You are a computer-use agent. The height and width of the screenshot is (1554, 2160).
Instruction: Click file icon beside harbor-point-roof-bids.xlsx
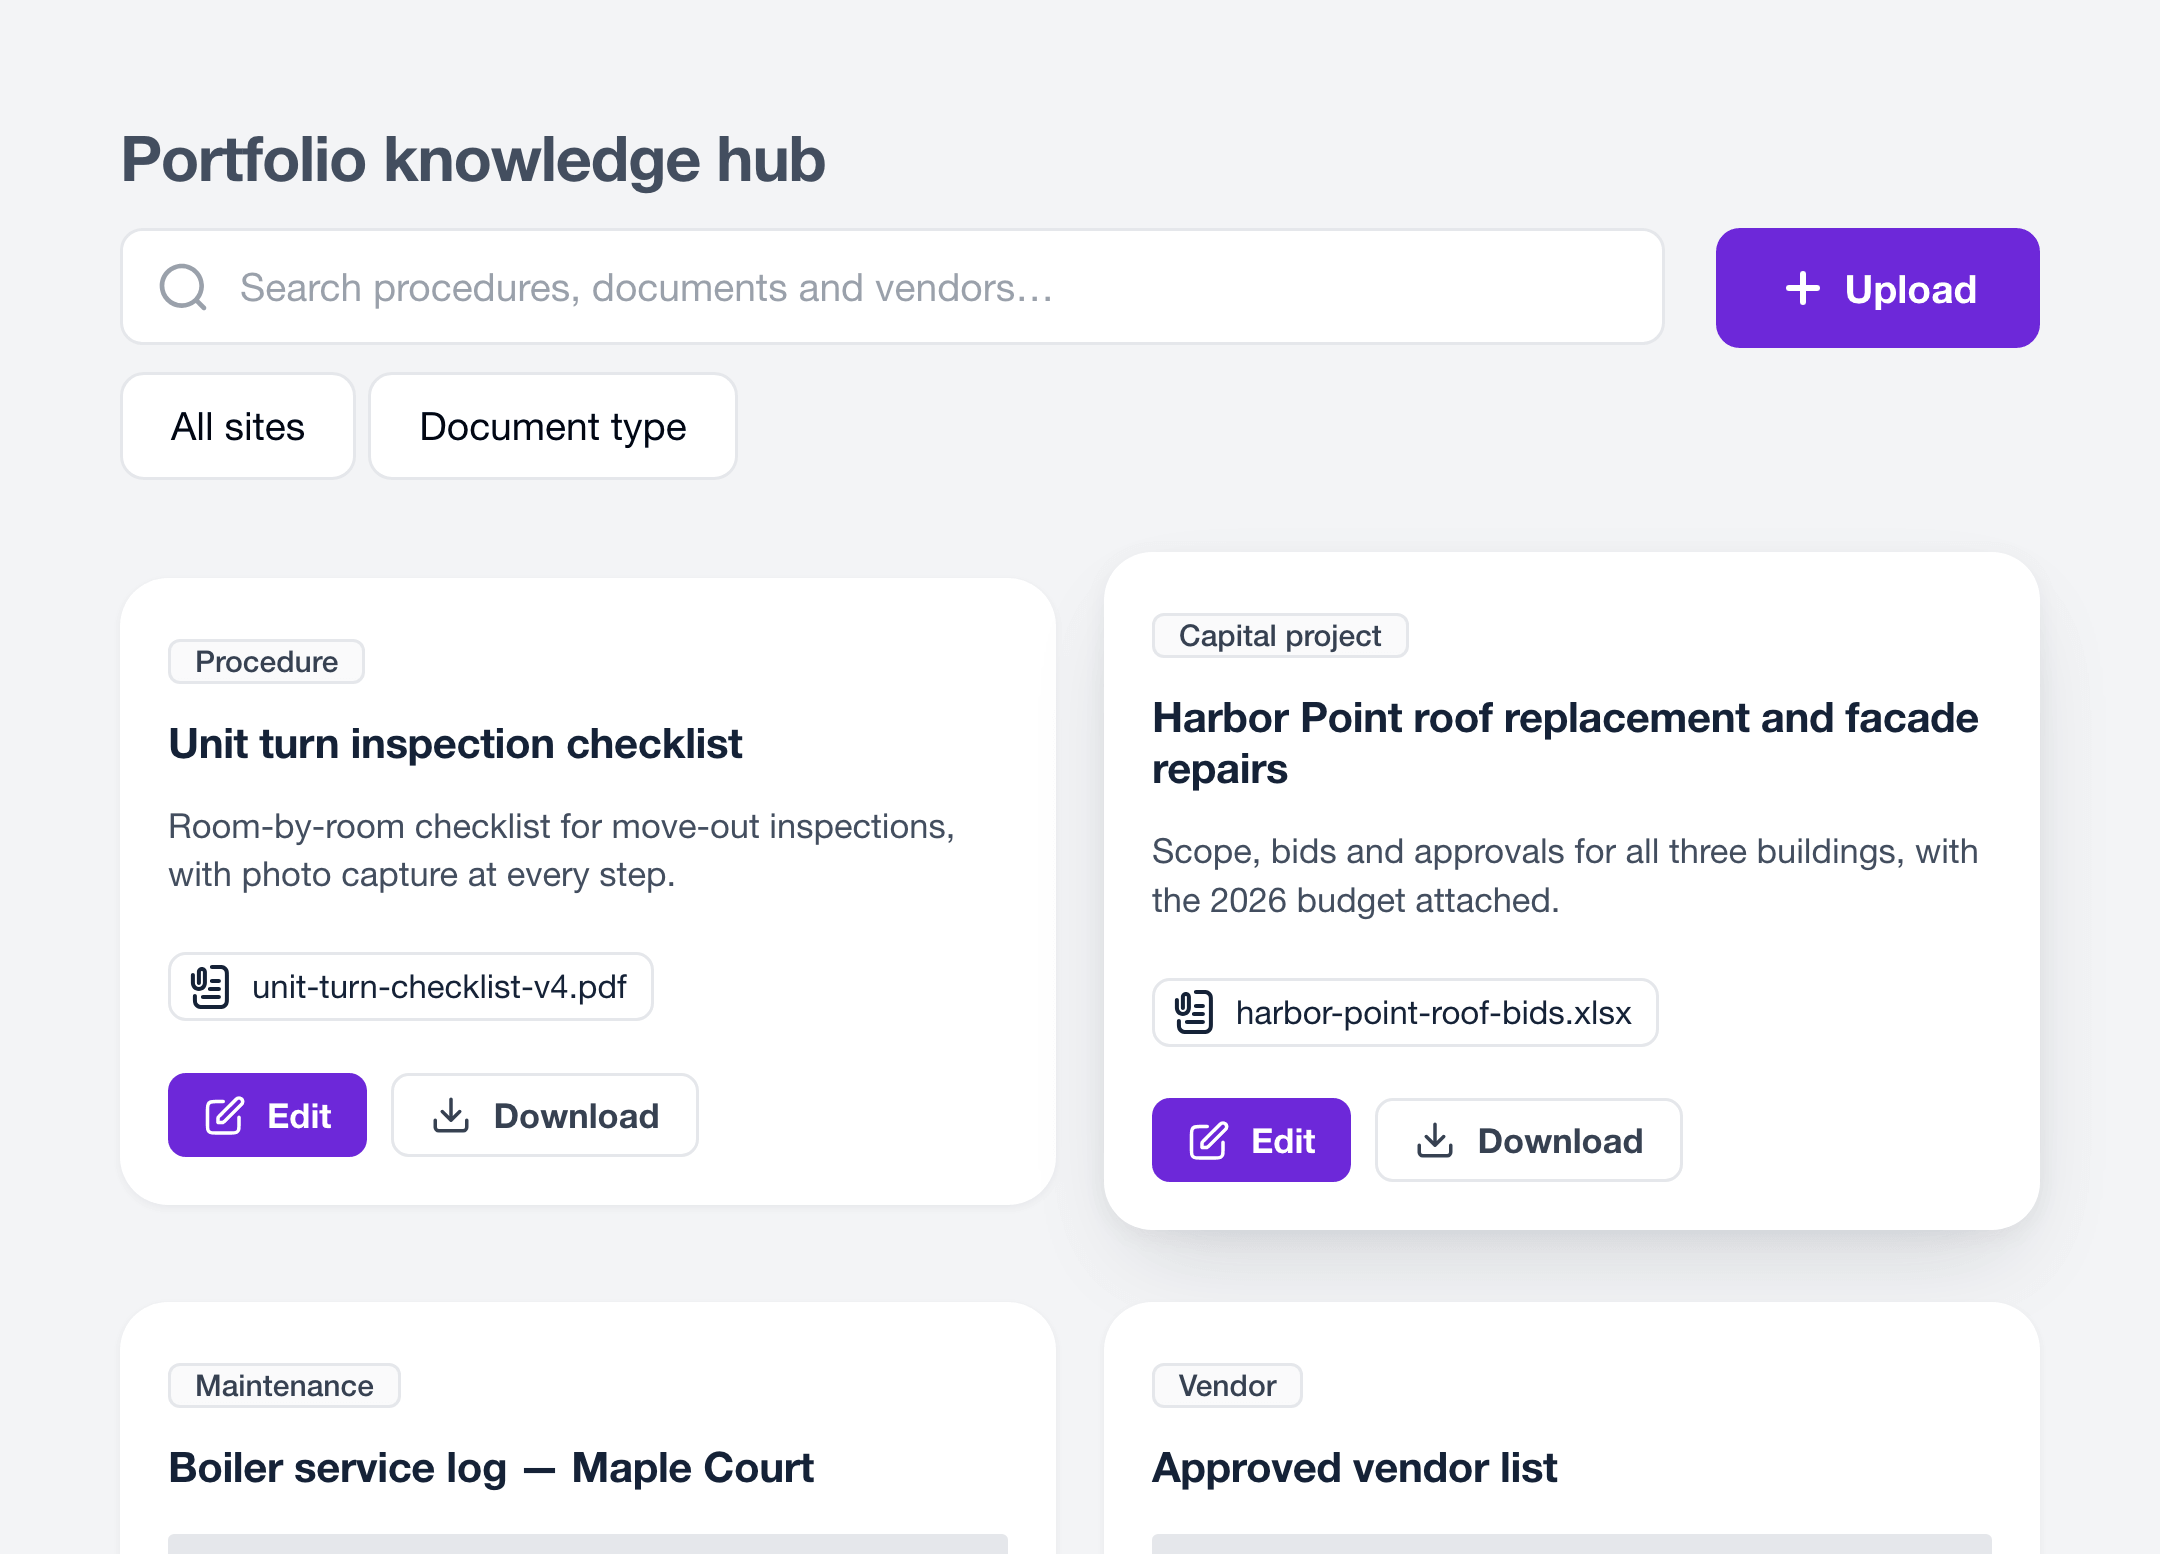click(x=1194, y=1012)
